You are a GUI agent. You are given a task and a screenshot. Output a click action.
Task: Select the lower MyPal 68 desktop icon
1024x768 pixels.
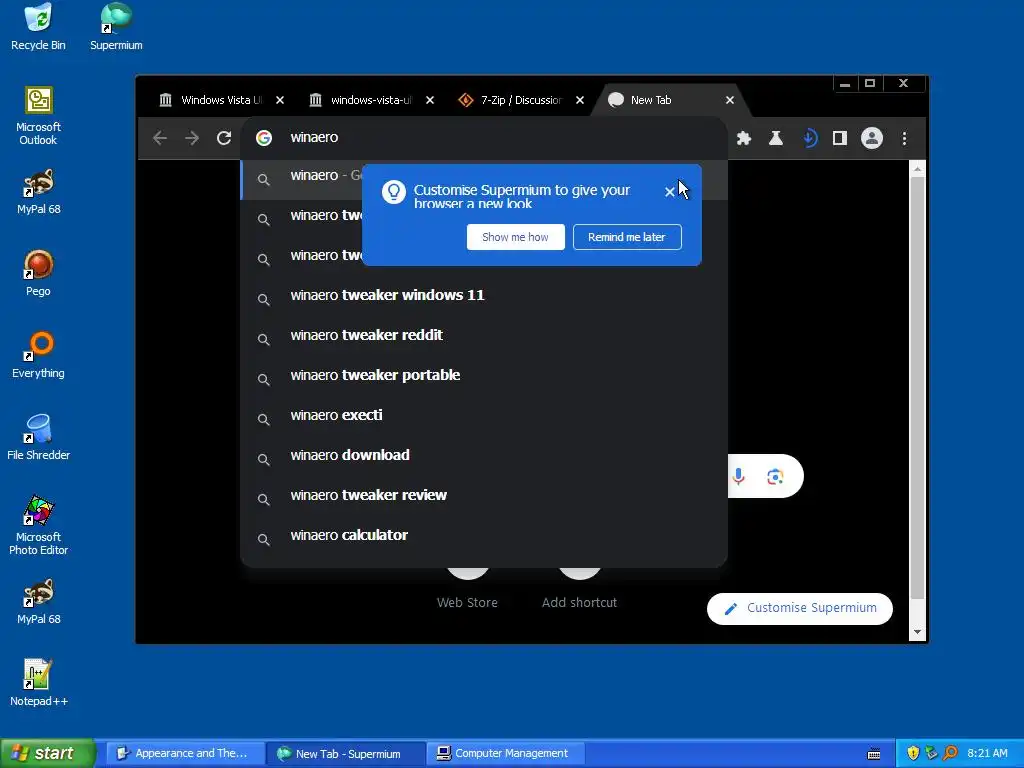coord(38,601)
